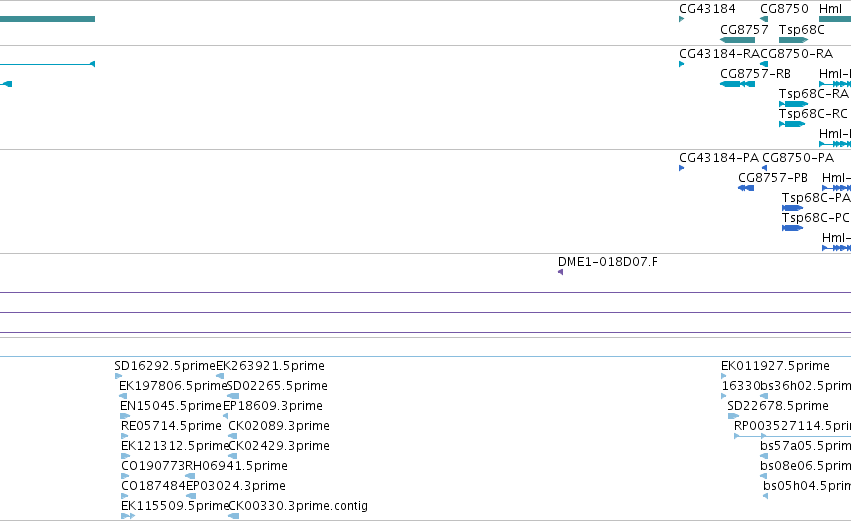Screen dimensions: 851x521
Task: Click the CO190773 EST label
Action: point(153,466)
